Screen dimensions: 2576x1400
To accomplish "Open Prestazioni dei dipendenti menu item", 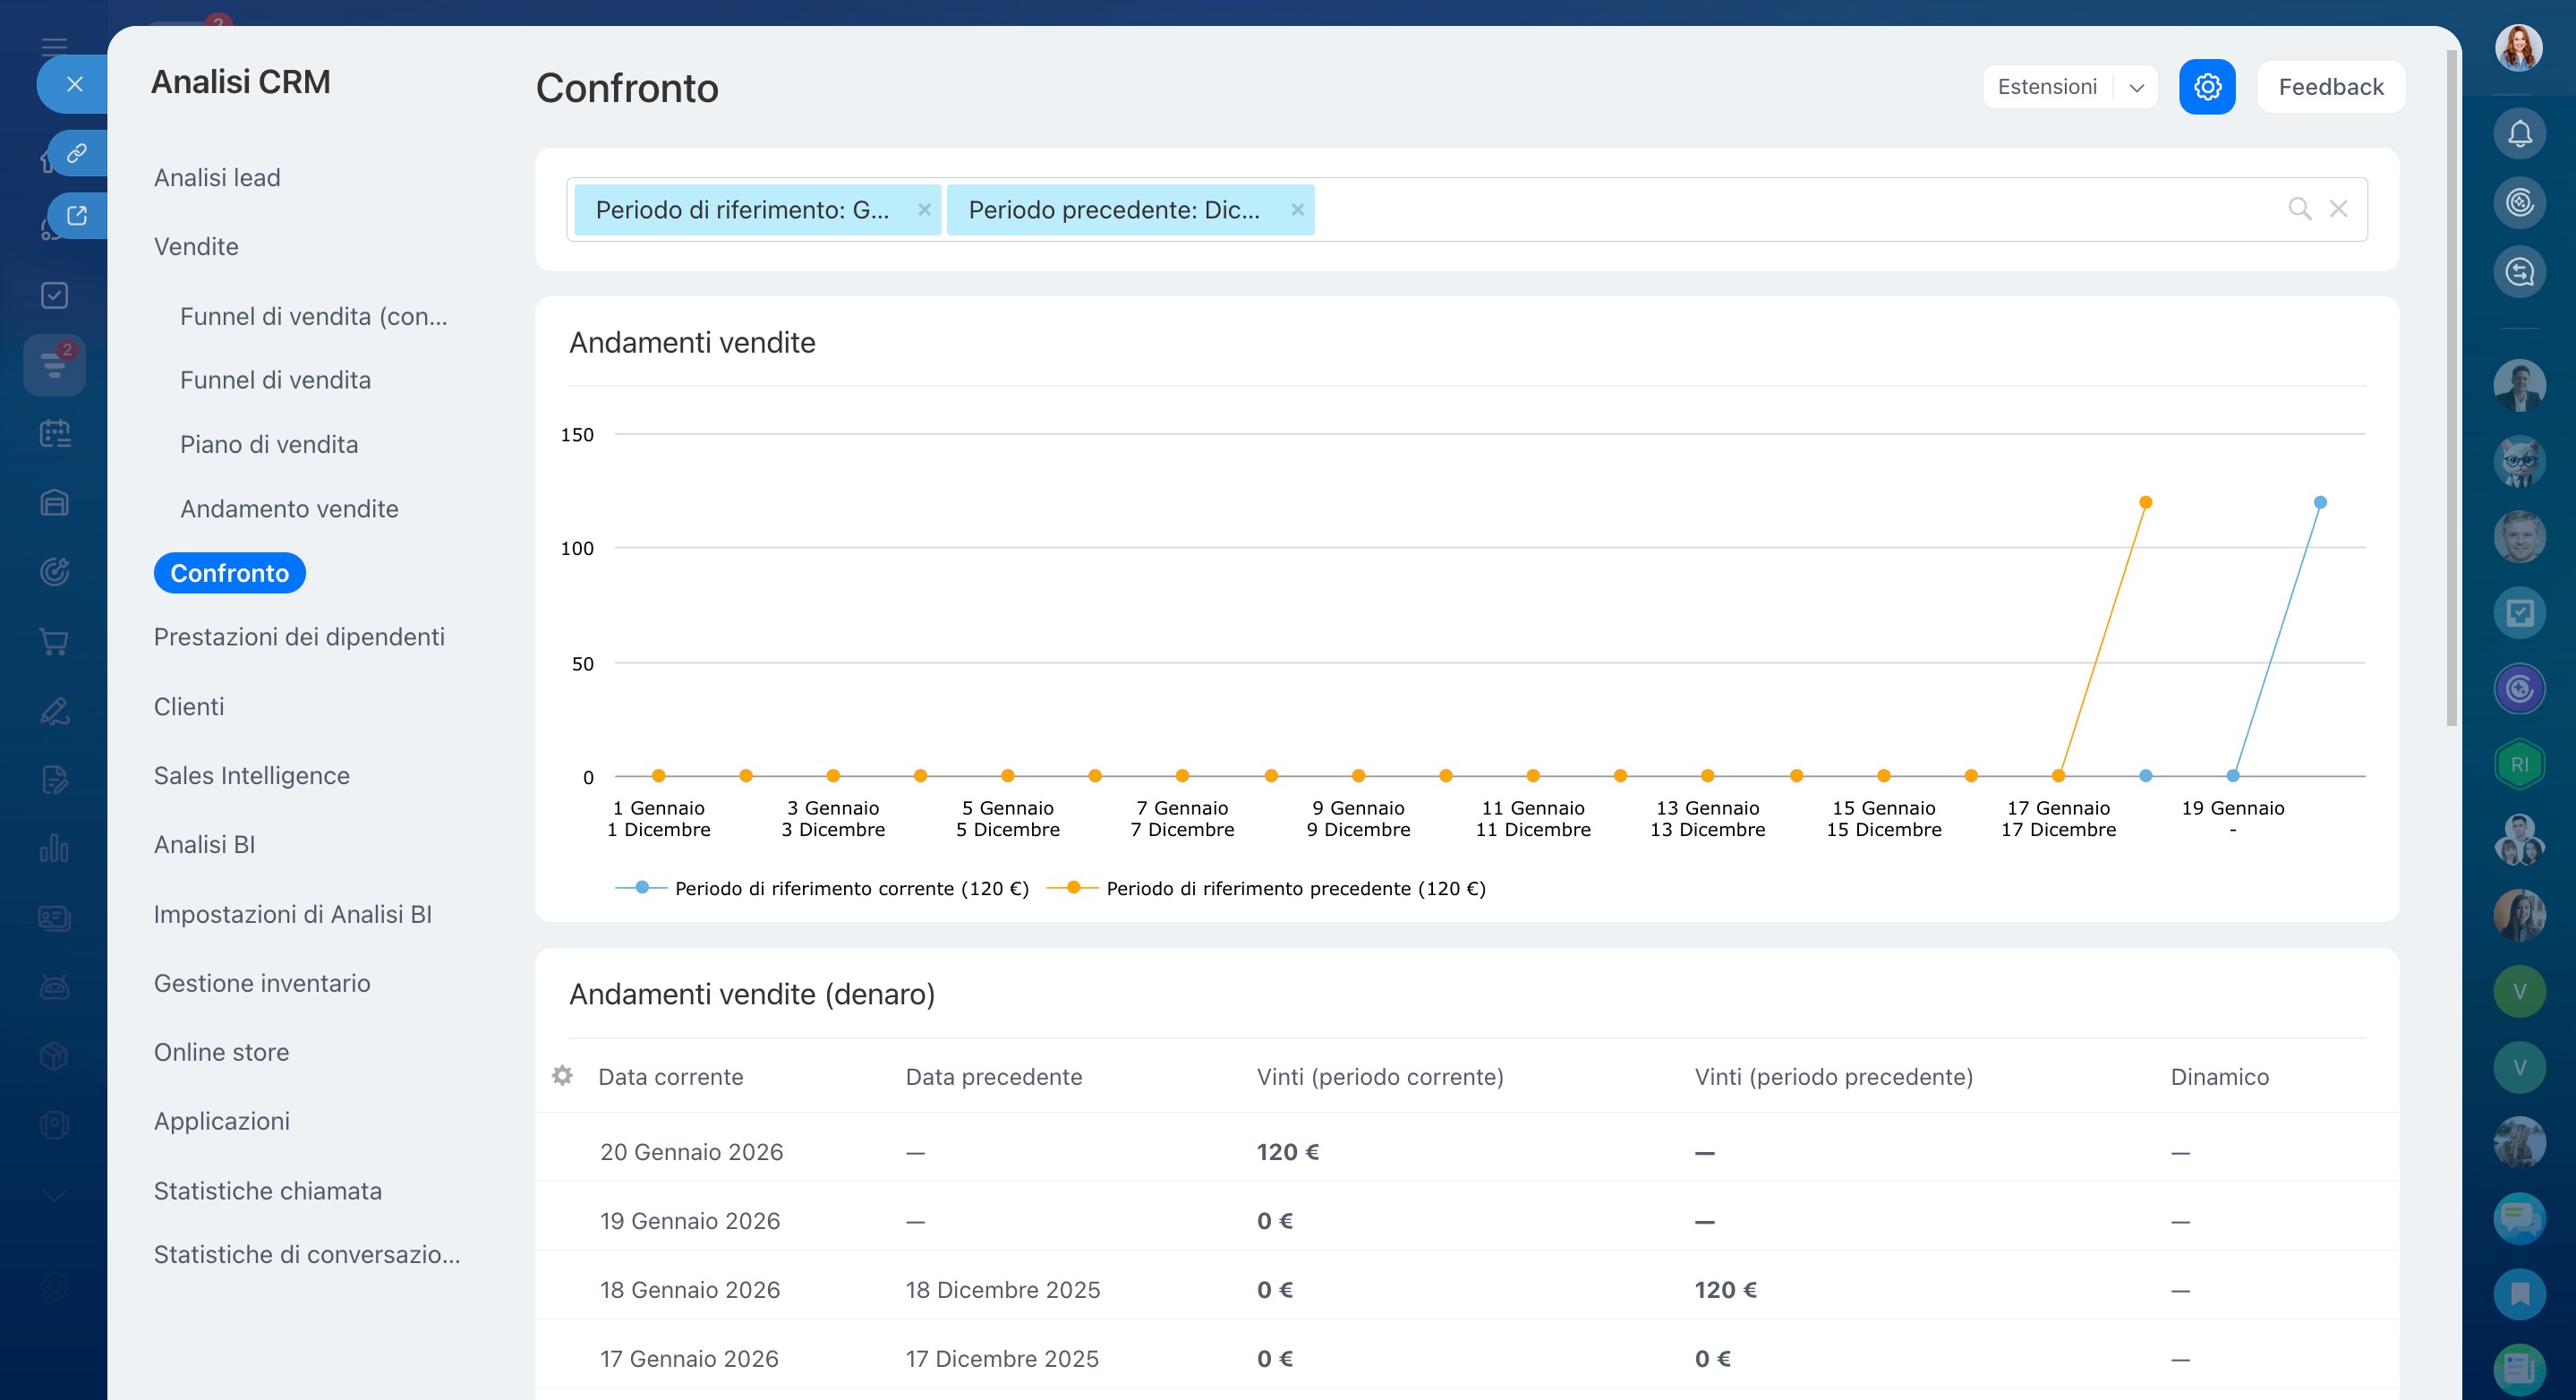I will tap(299, 637).
